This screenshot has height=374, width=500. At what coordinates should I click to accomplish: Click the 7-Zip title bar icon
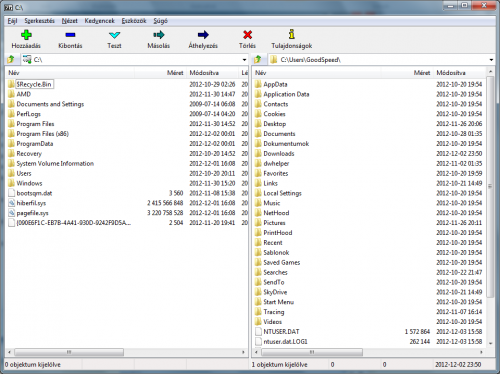pyautogui.click(x=8, y=7)
